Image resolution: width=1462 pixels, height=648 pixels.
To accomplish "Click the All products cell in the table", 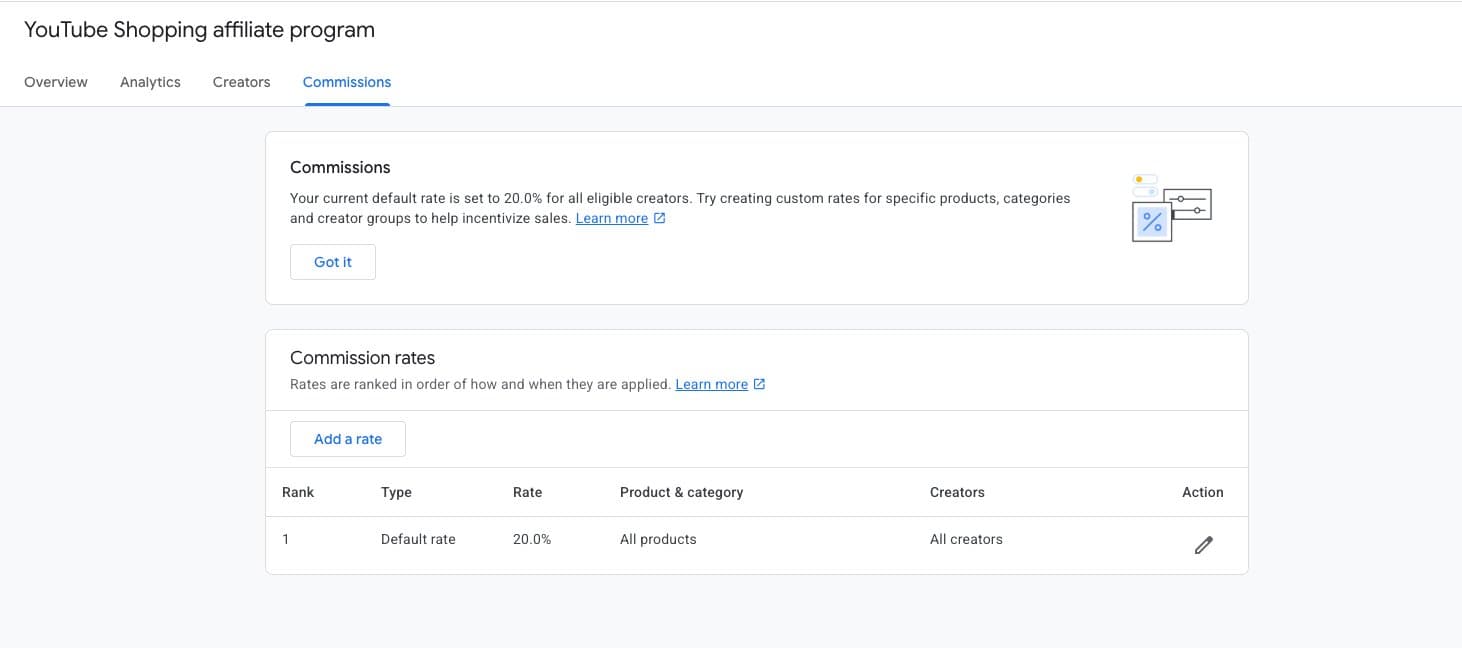I will pyautogui.click(x=658, y=539).
